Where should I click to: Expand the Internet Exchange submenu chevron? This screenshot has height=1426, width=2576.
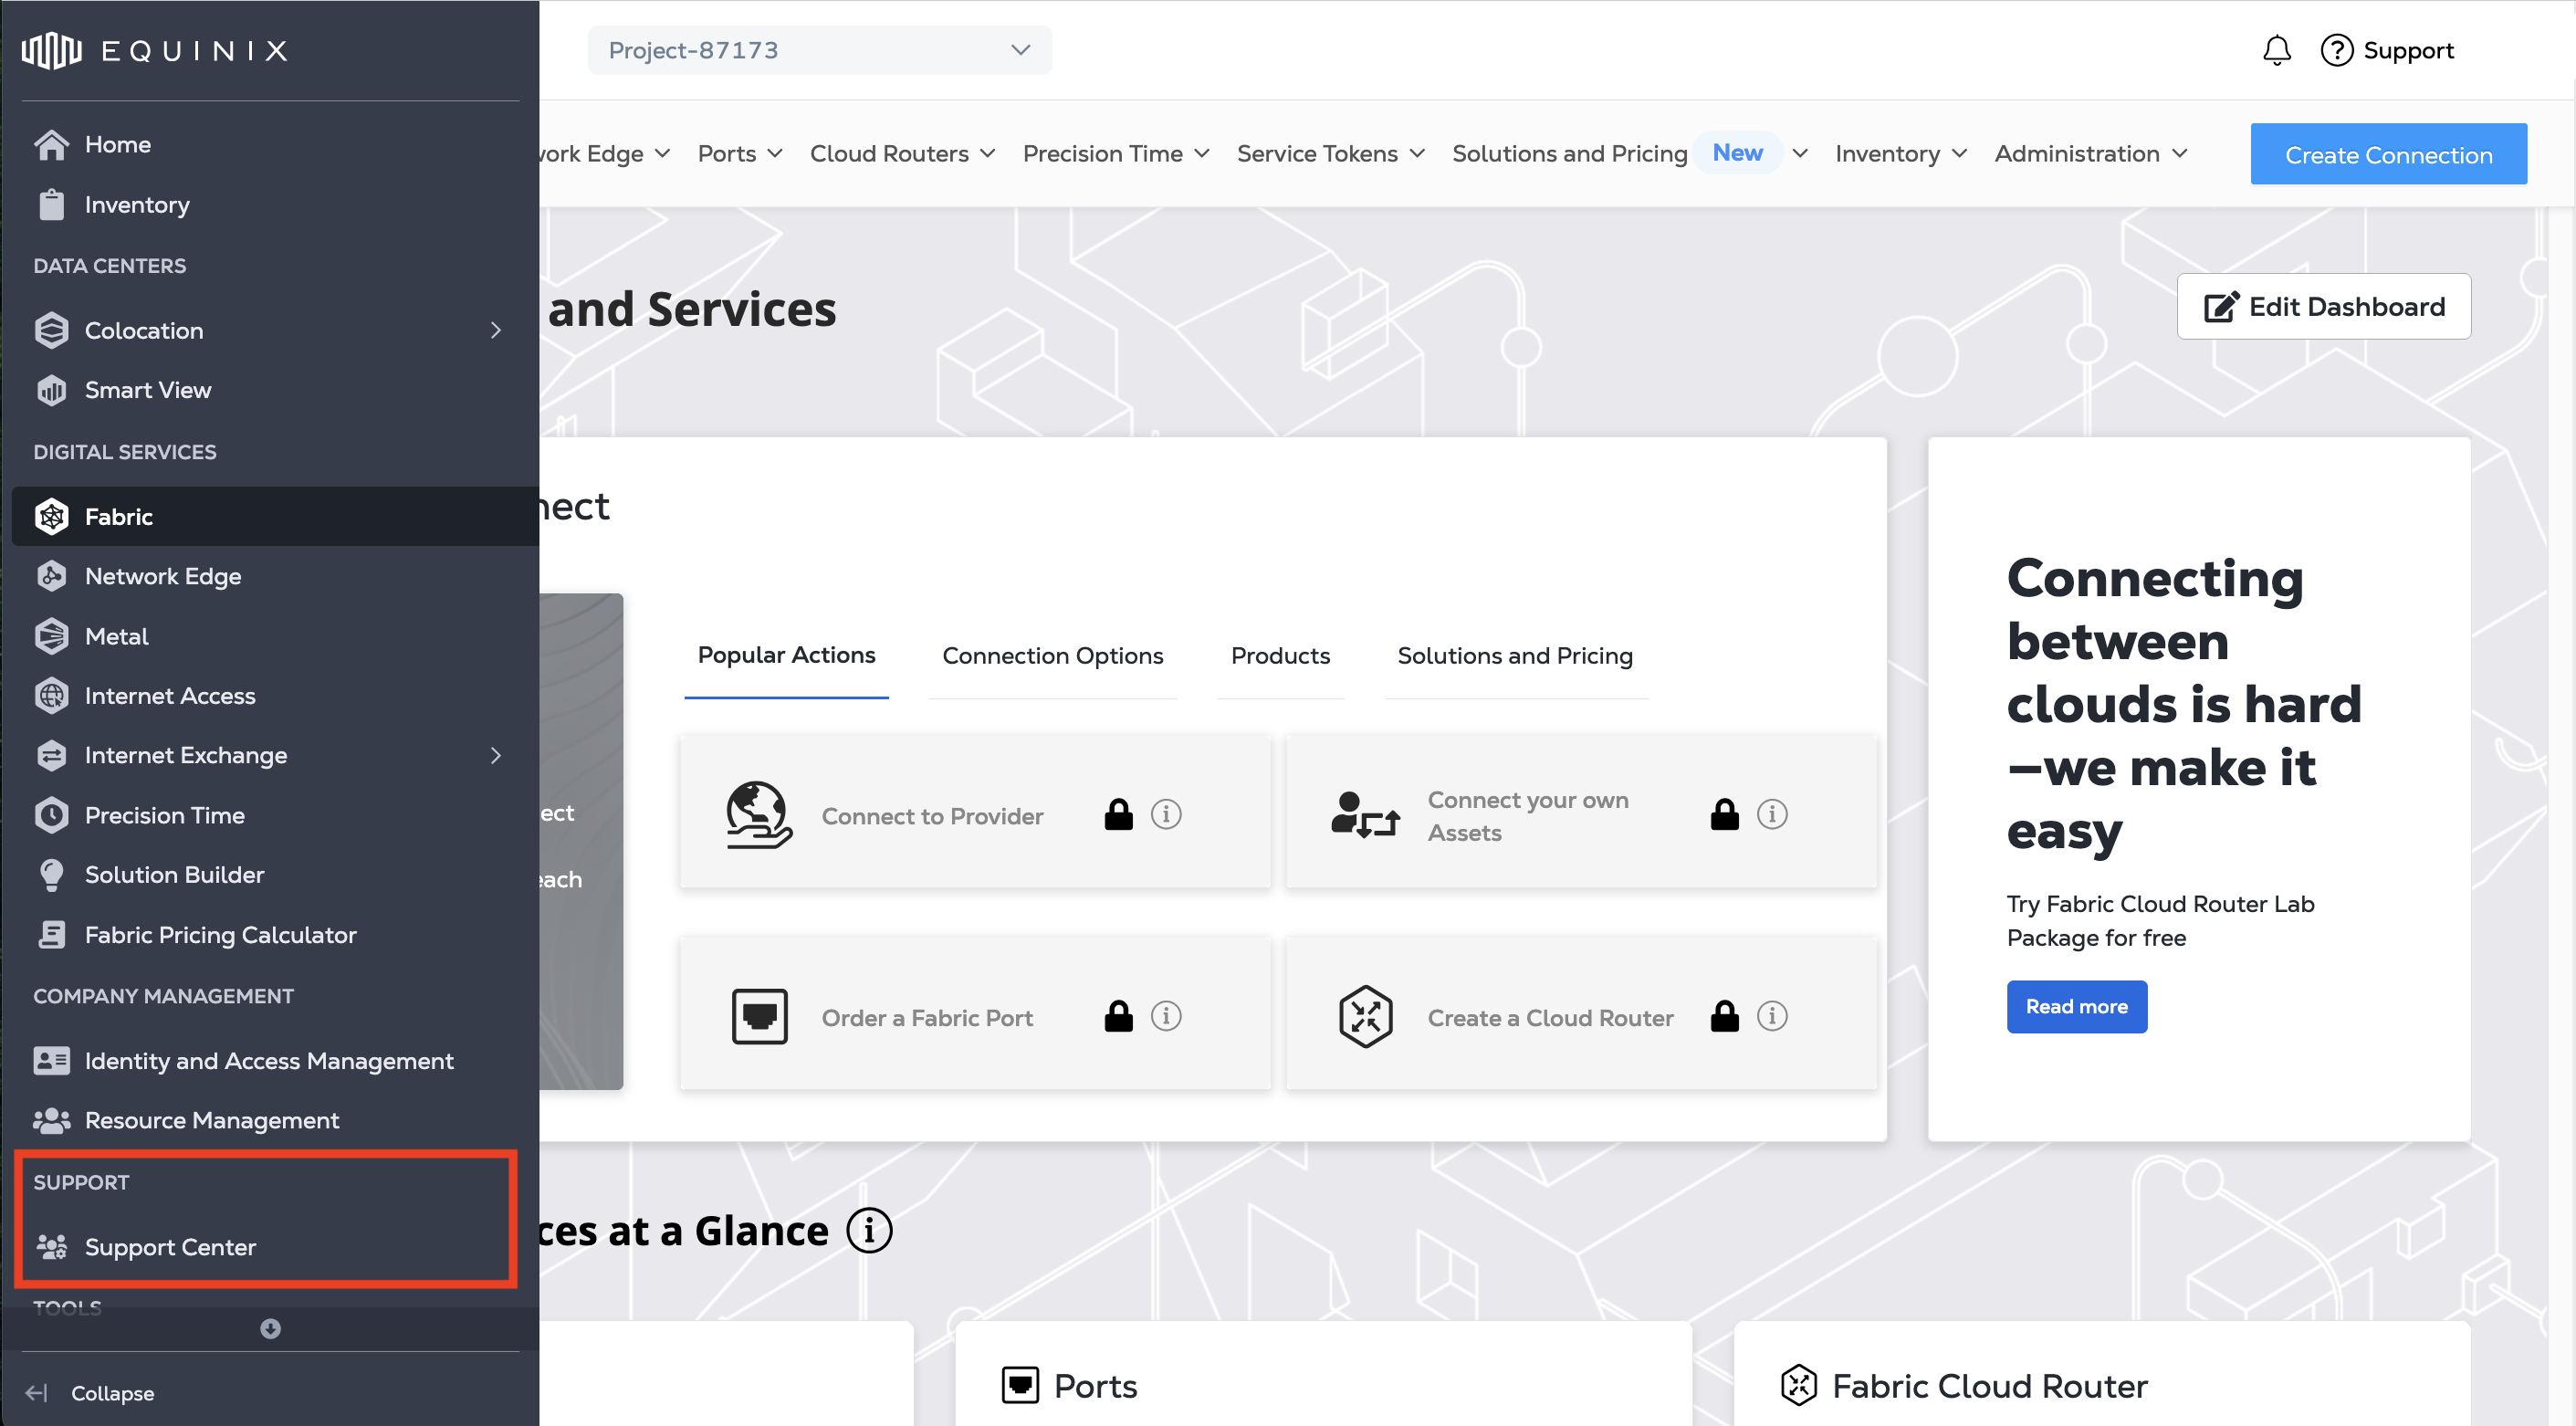click(x=496, y=755)
